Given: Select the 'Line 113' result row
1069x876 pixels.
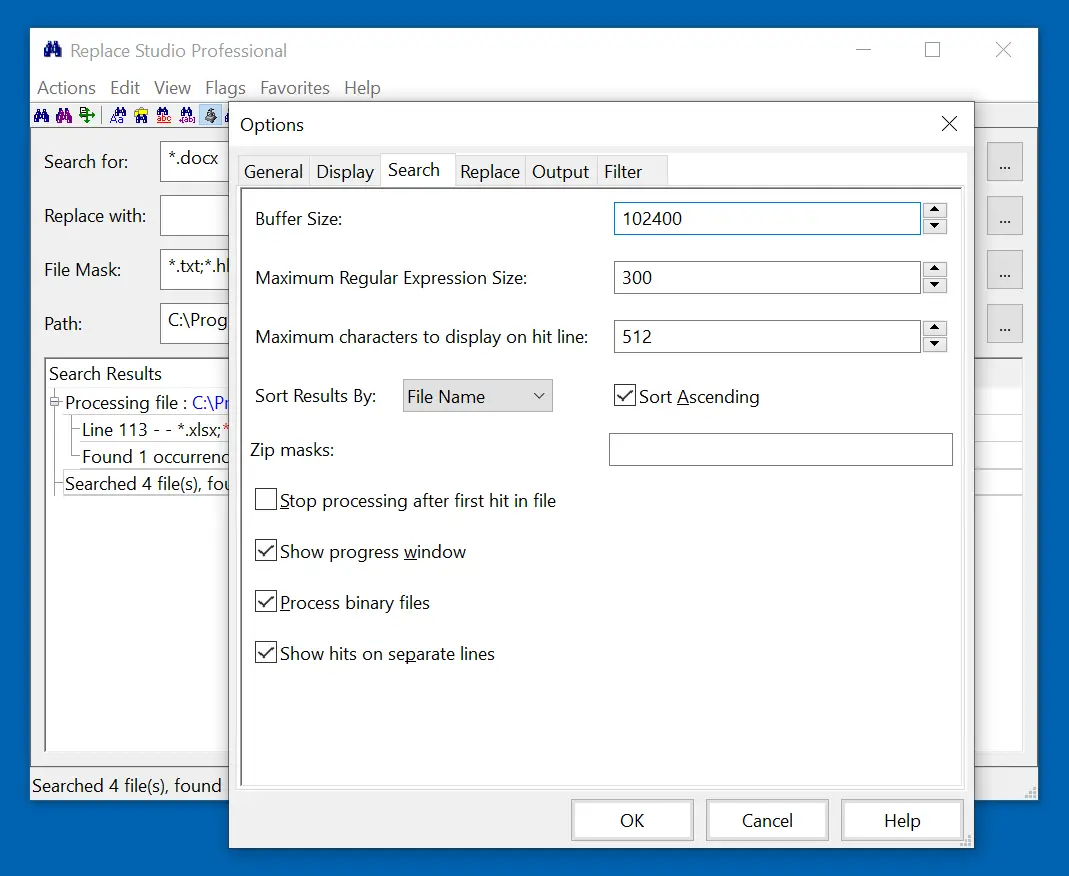Looking at the screenshot, I should (x=155, y=430).
